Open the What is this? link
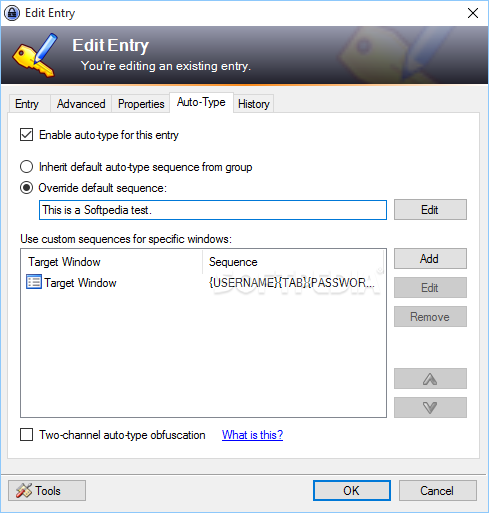The height and width of the screenshot is (513, 489). tap(252, 435)
